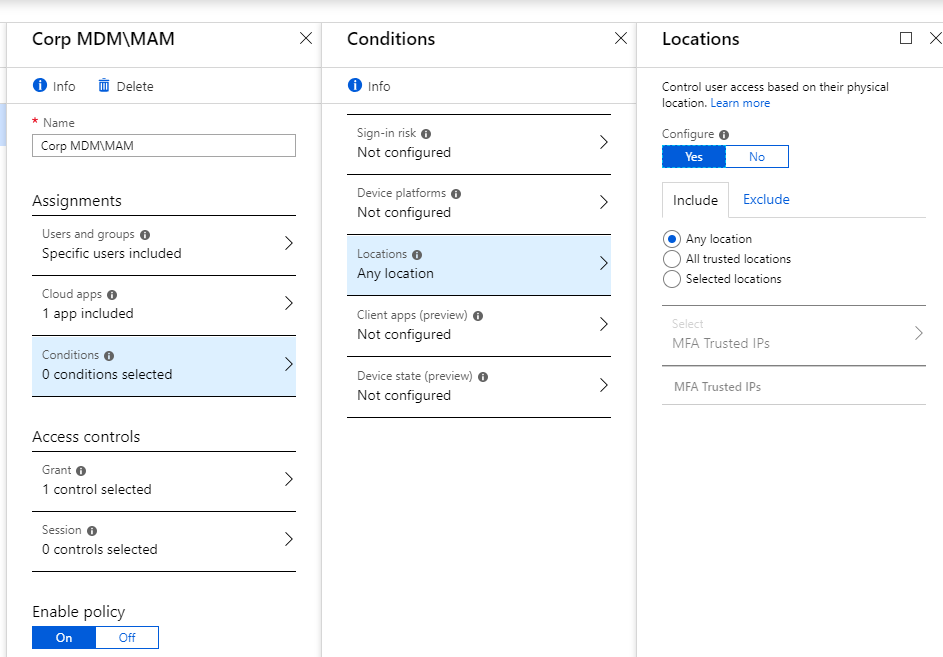
Task: Turn Enable policy Off
Action: click(x=127, y=638)
